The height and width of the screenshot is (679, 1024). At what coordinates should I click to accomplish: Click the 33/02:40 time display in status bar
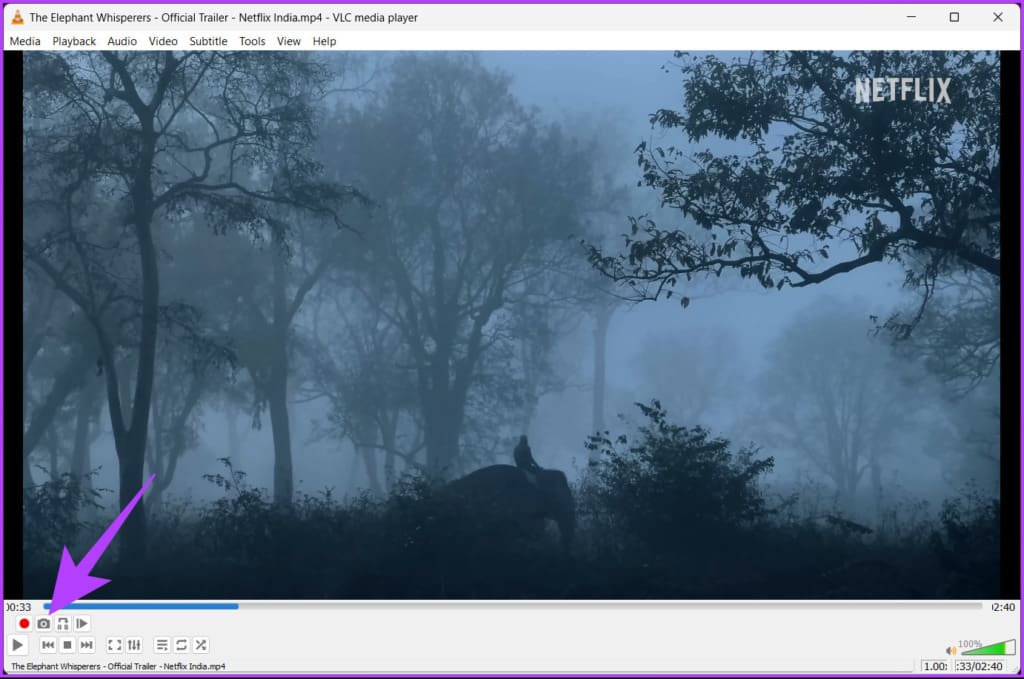click(x=979, y=666)
